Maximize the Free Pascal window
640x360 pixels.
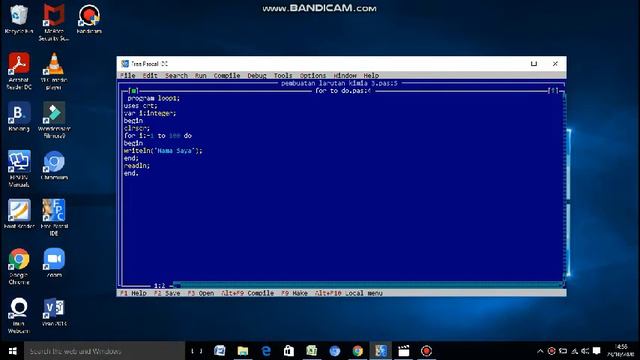533,64
